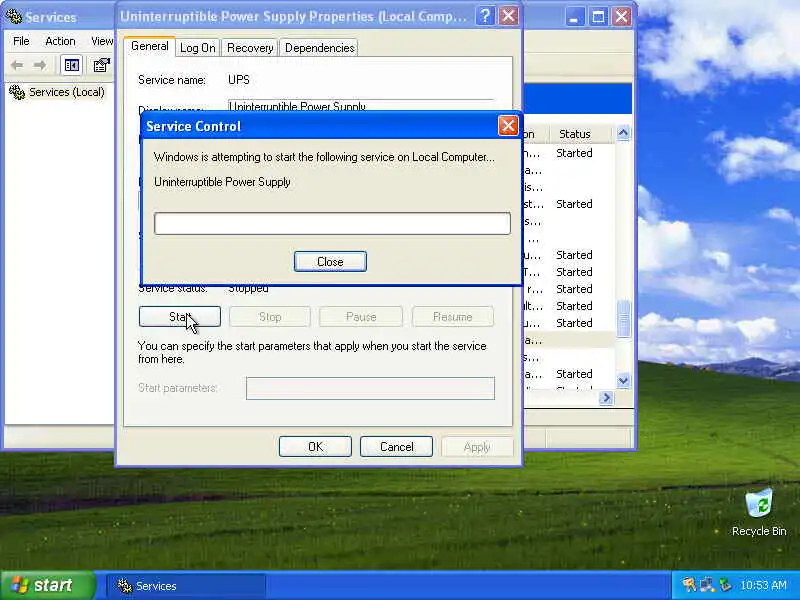This screenshot has width=800, height=600.
Task: Click the greyed-out Apply button
Action: [x=477, y=447]
